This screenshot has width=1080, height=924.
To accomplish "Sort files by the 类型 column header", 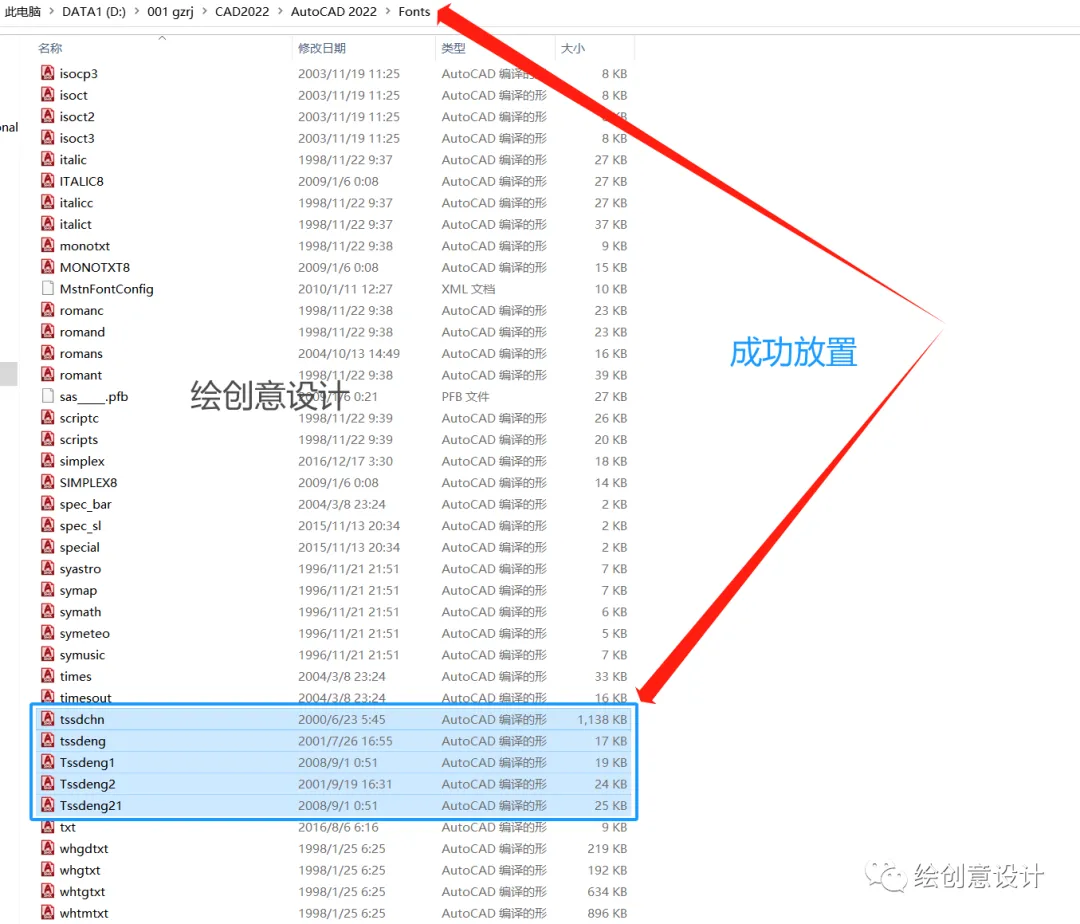I will [x=453, y=48].
